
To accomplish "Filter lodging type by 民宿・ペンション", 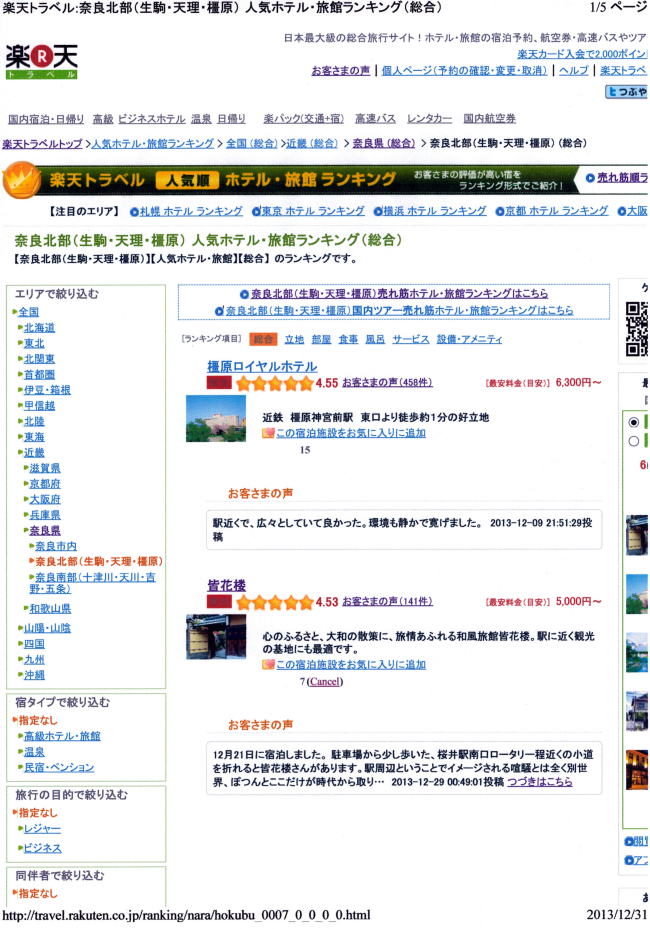I will point(59,768).
